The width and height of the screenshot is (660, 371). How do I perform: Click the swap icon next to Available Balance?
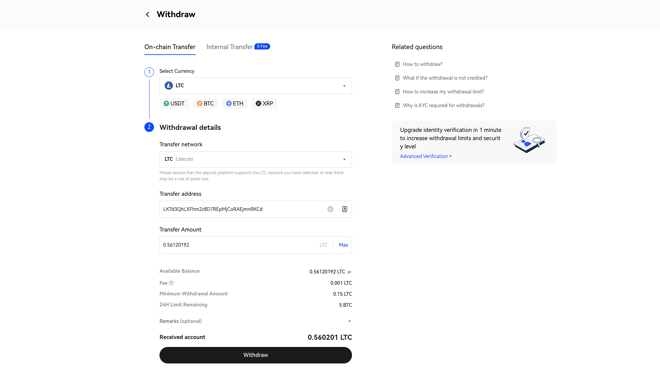(x=349, y=272)
